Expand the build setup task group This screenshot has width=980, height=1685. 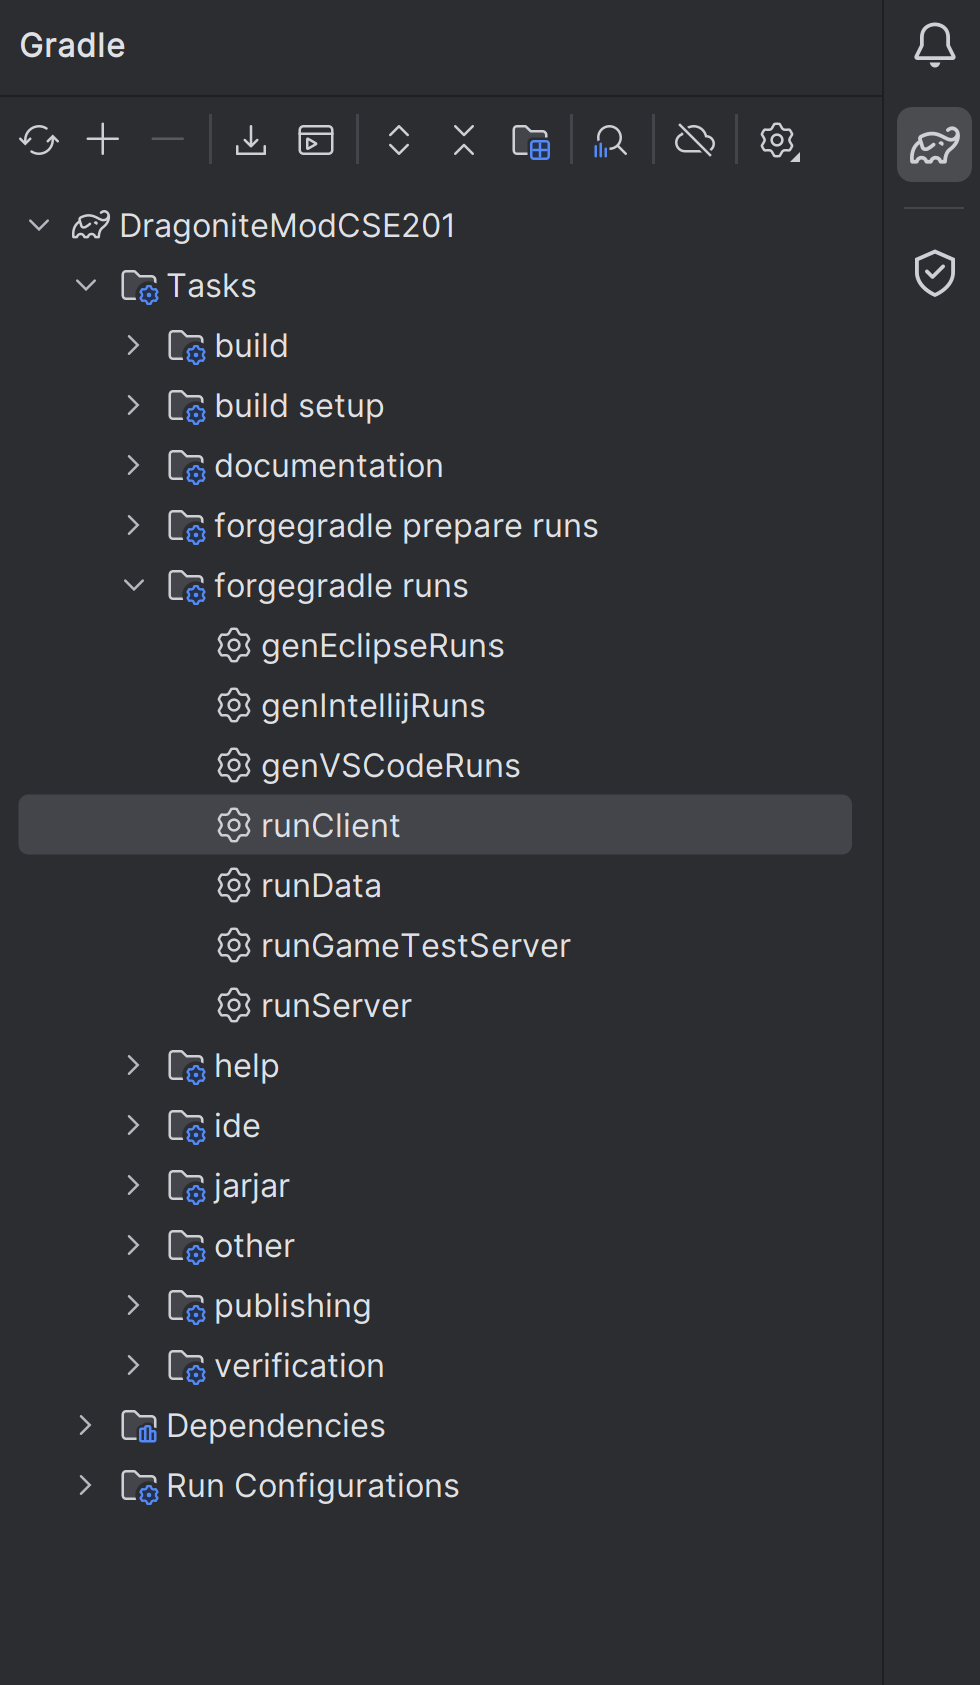click(x=134, y=406)
